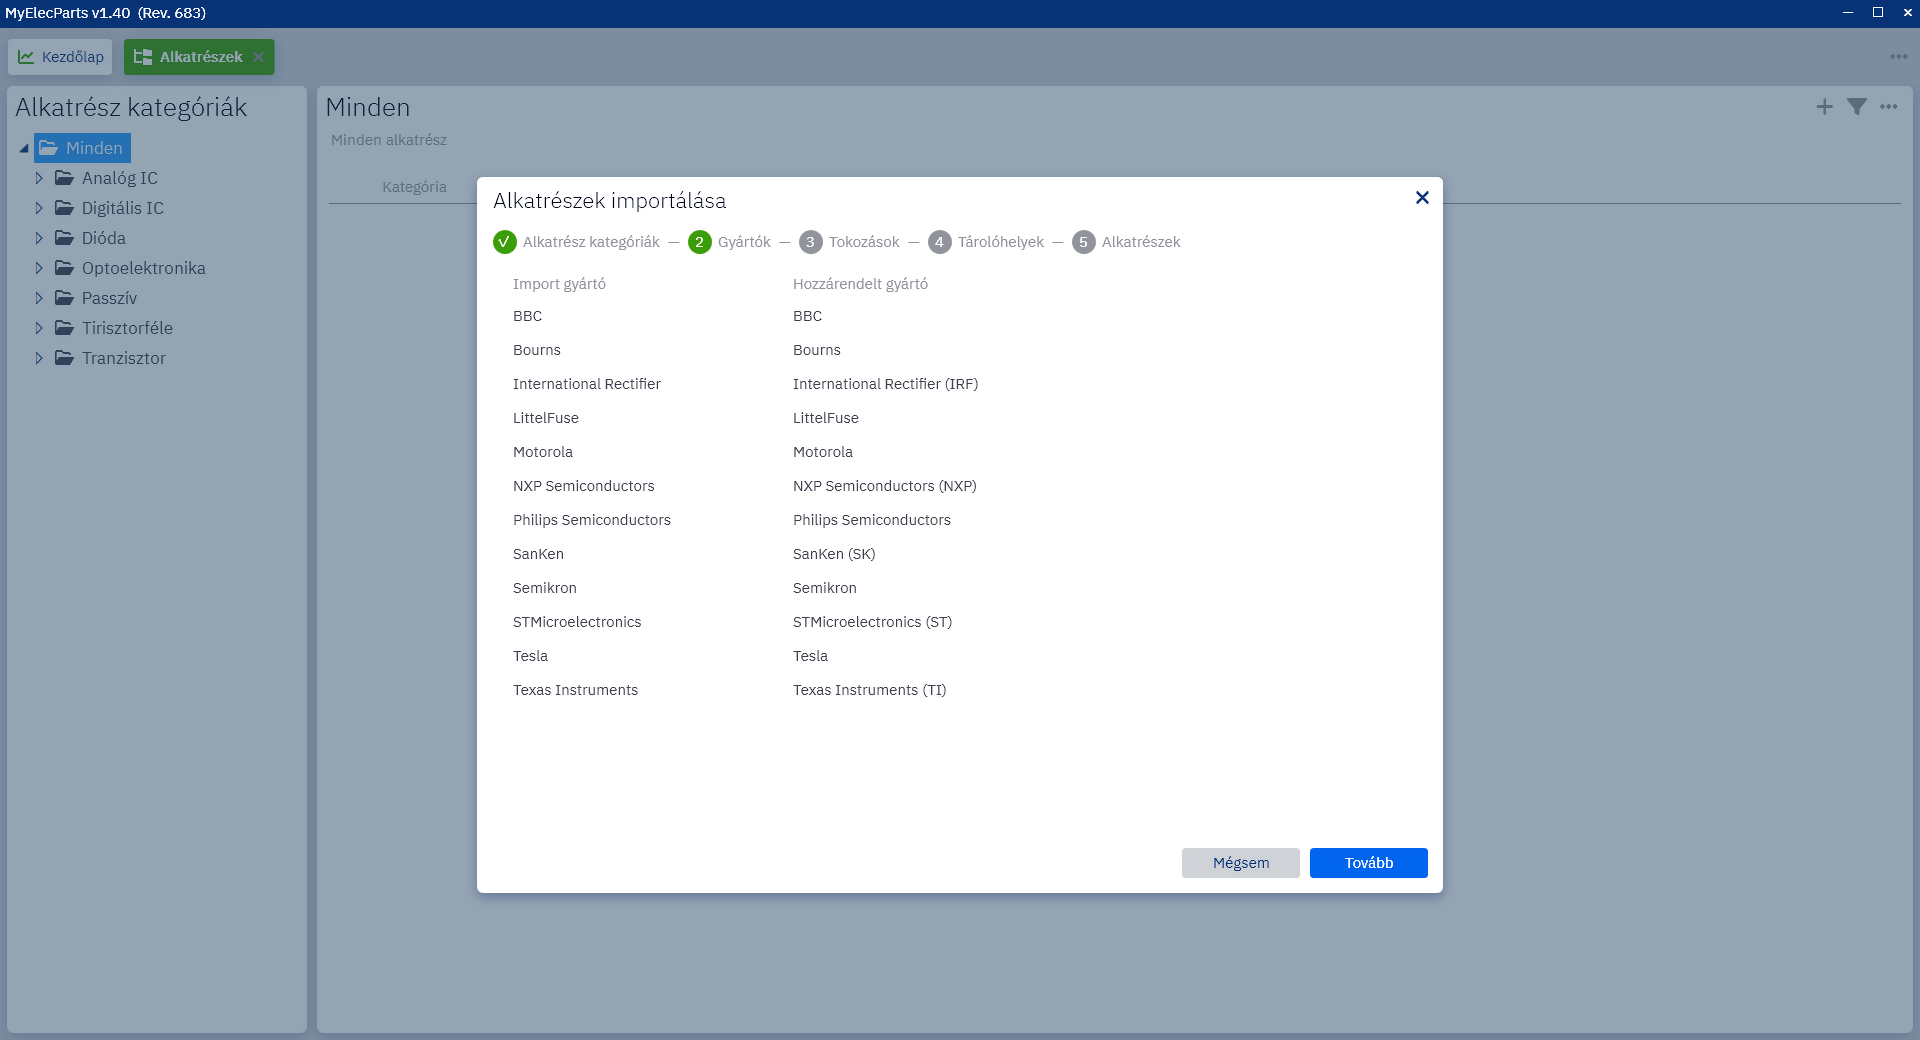Image resolution: width=1920 pixels, height=1040 pixels.
Task: Click the import manufacturer Philips Semiconductors
Action: (591, 520)
